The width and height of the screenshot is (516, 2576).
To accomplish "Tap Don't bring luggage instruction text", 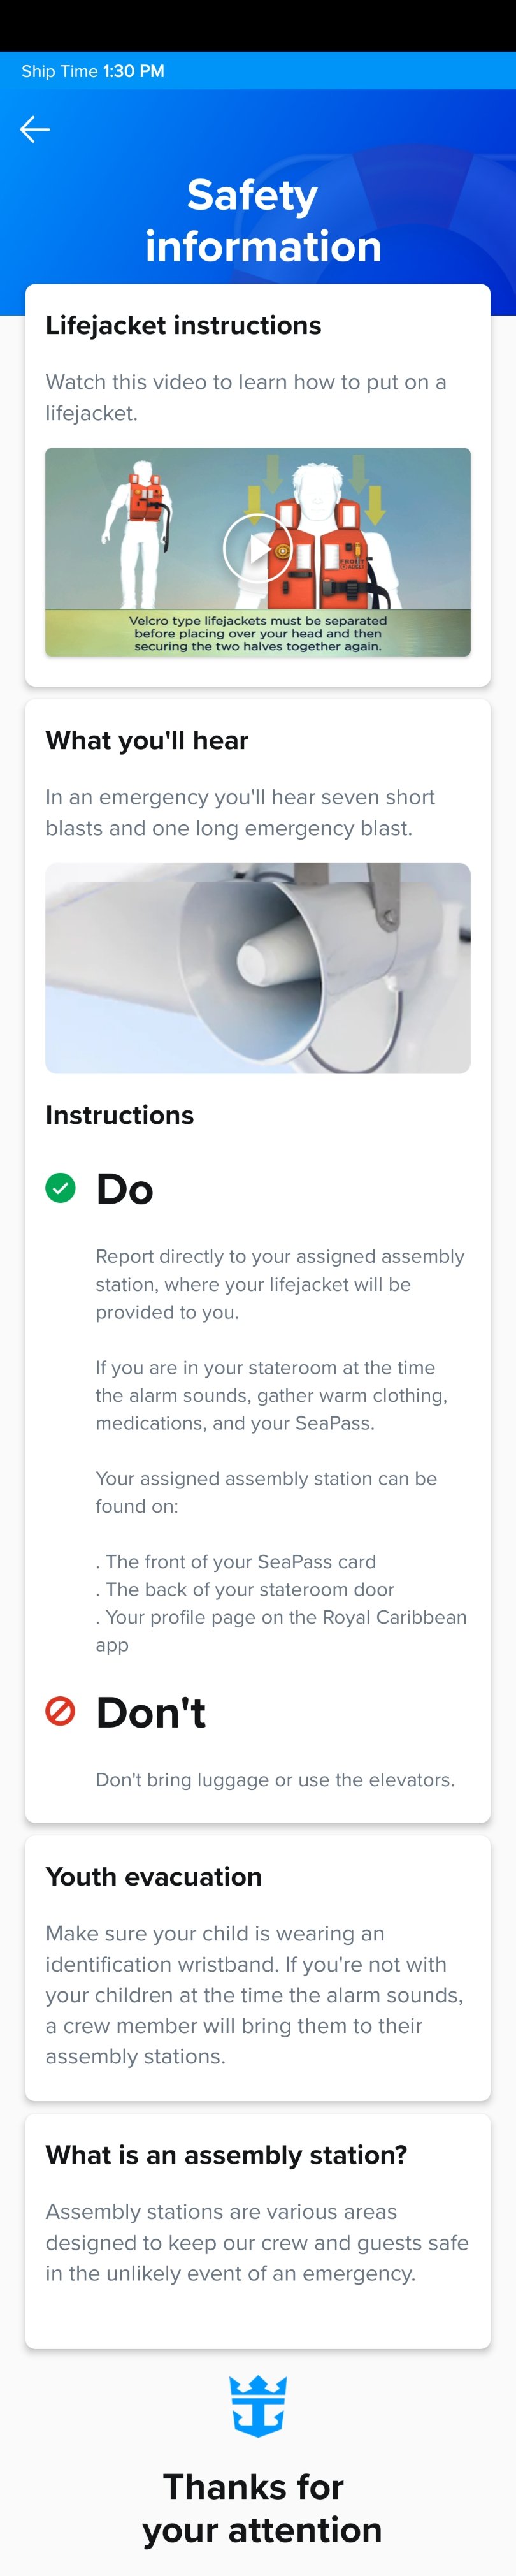I will point(275,1780).
